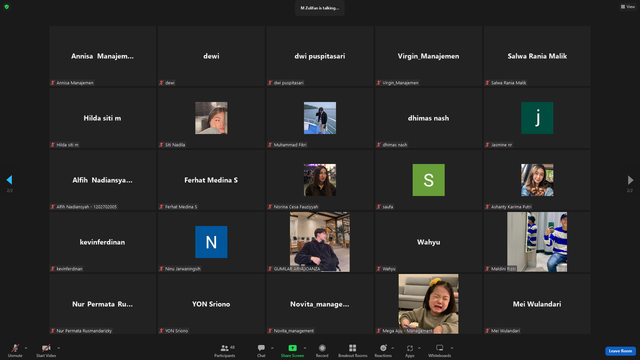Viewport: 640px width, 360px height.
Task: Expand reactions options arrow
Action: click(393, 348)
